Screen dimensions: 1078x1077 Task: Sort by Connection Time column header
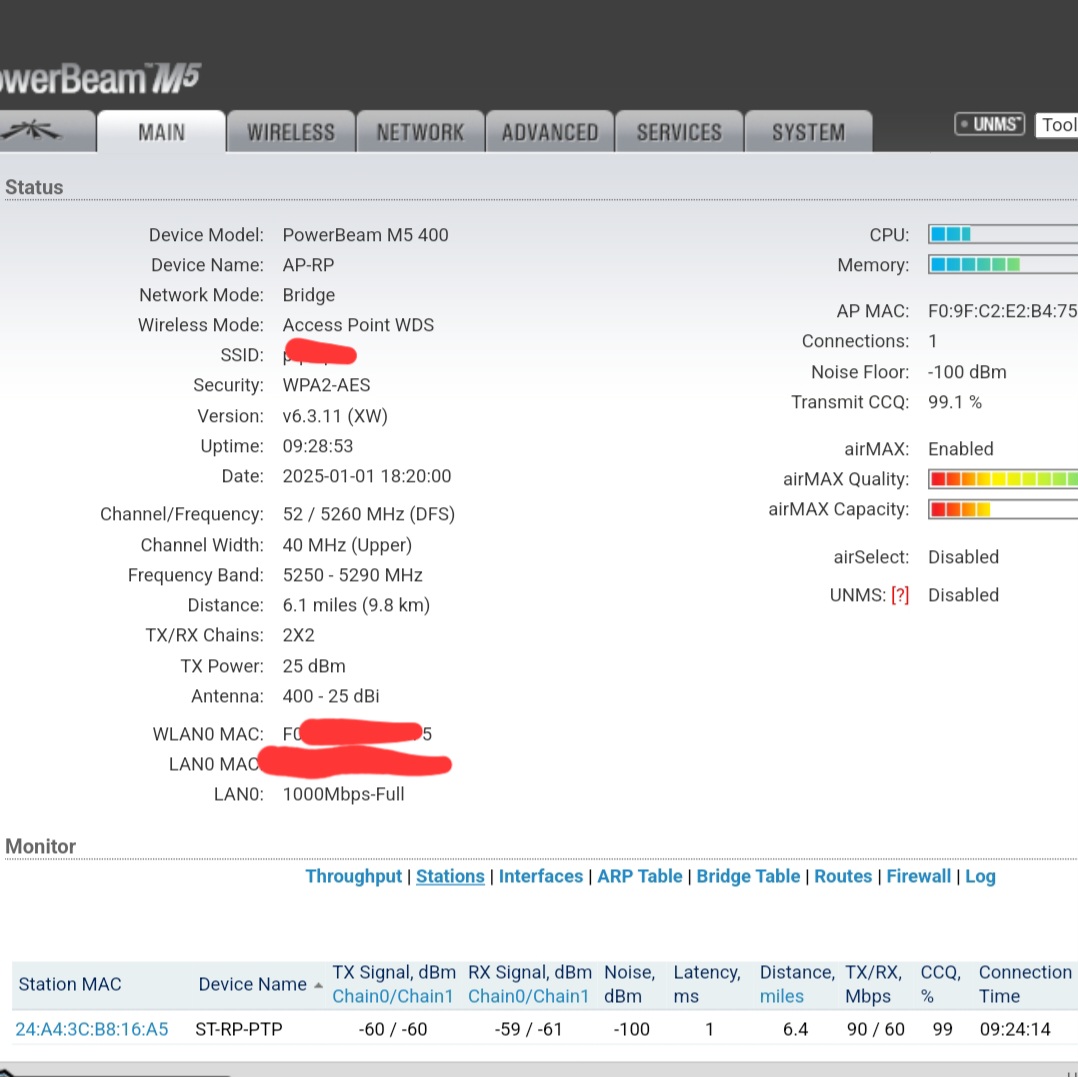1025,984
